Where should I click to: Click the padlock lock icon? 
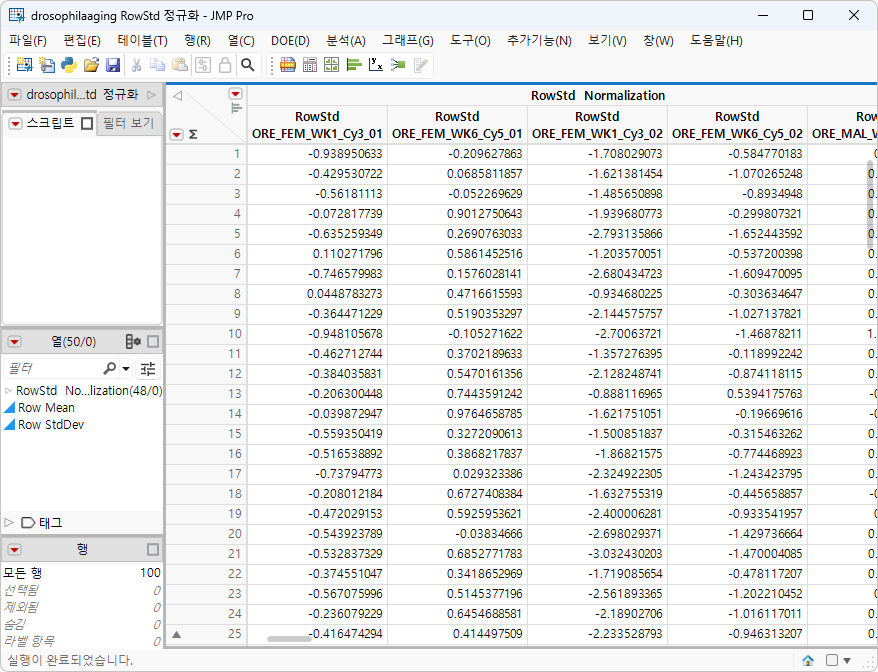click(x=225, y=65)
